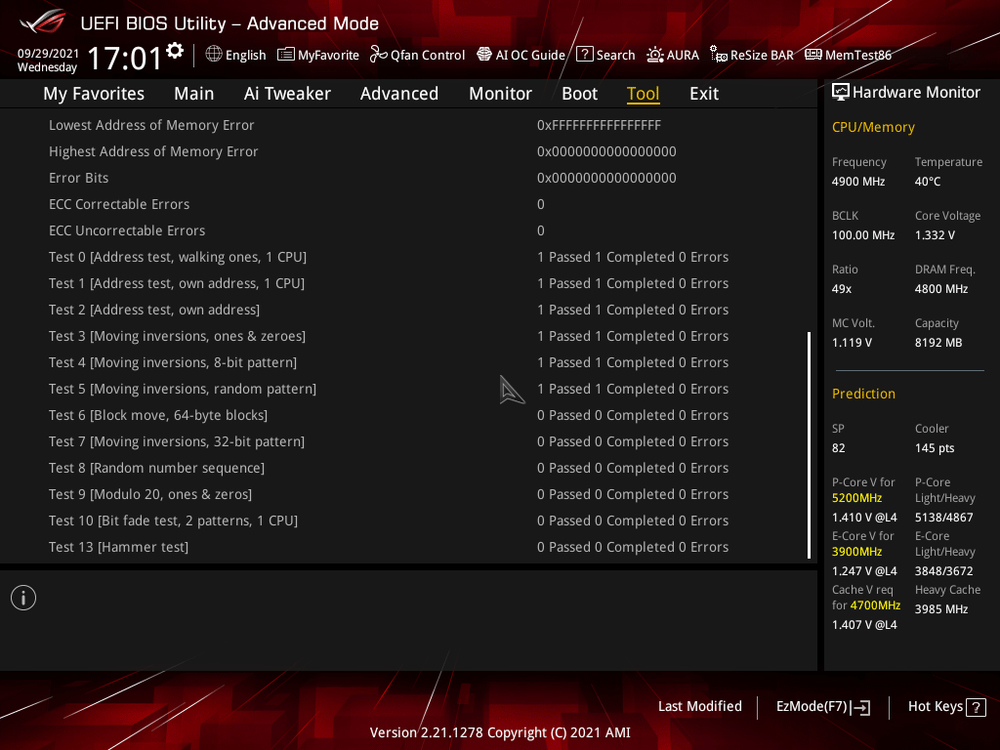Viewport: 1000px width, 750px height.
Task: Click the settings gear next to the clock
Action: coord(175,50)
